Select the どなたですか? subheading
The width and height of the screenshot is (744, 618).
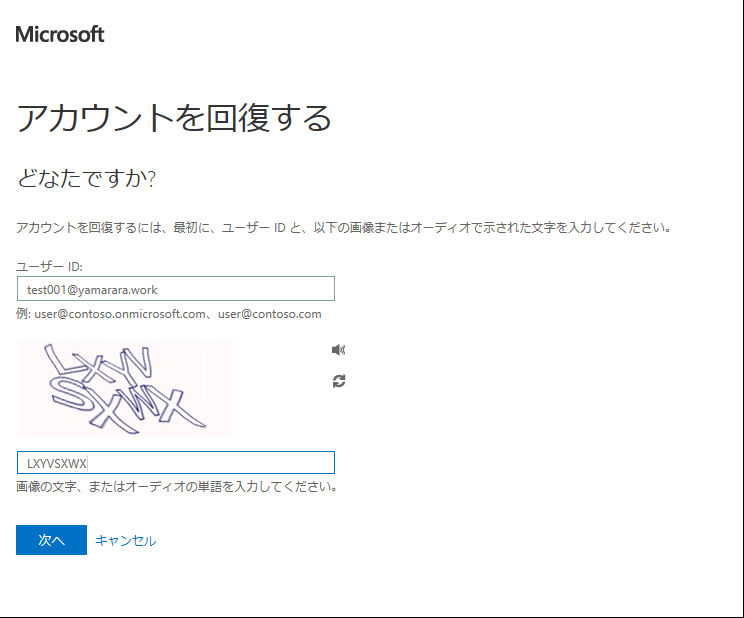tap(86, 178)
